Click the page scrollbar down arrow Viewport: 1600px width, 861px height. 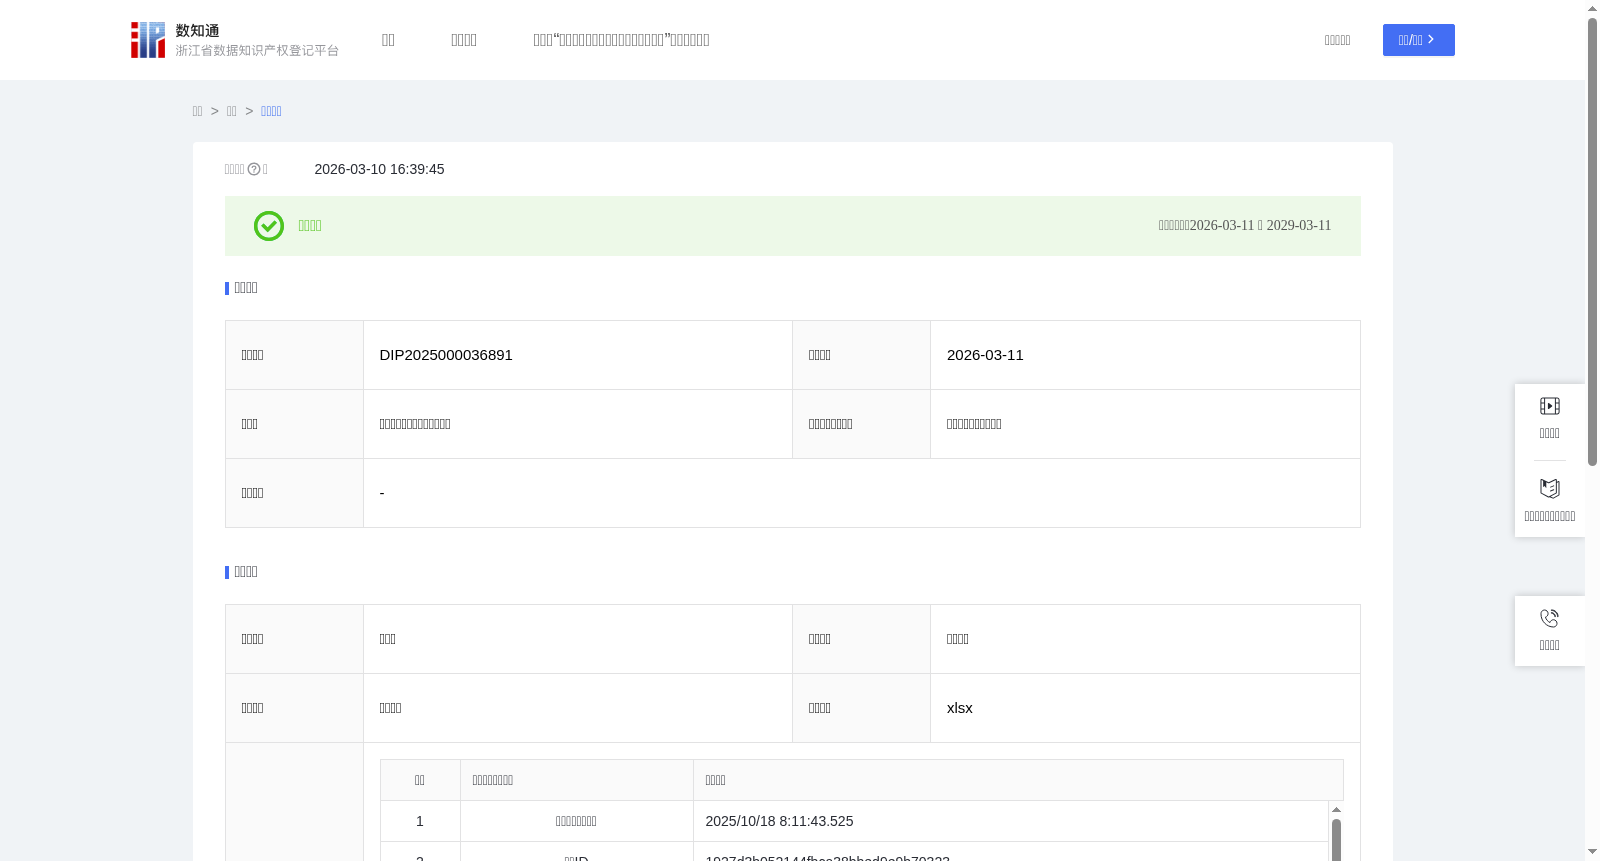pyautogui.click(x=1592, y=852)
